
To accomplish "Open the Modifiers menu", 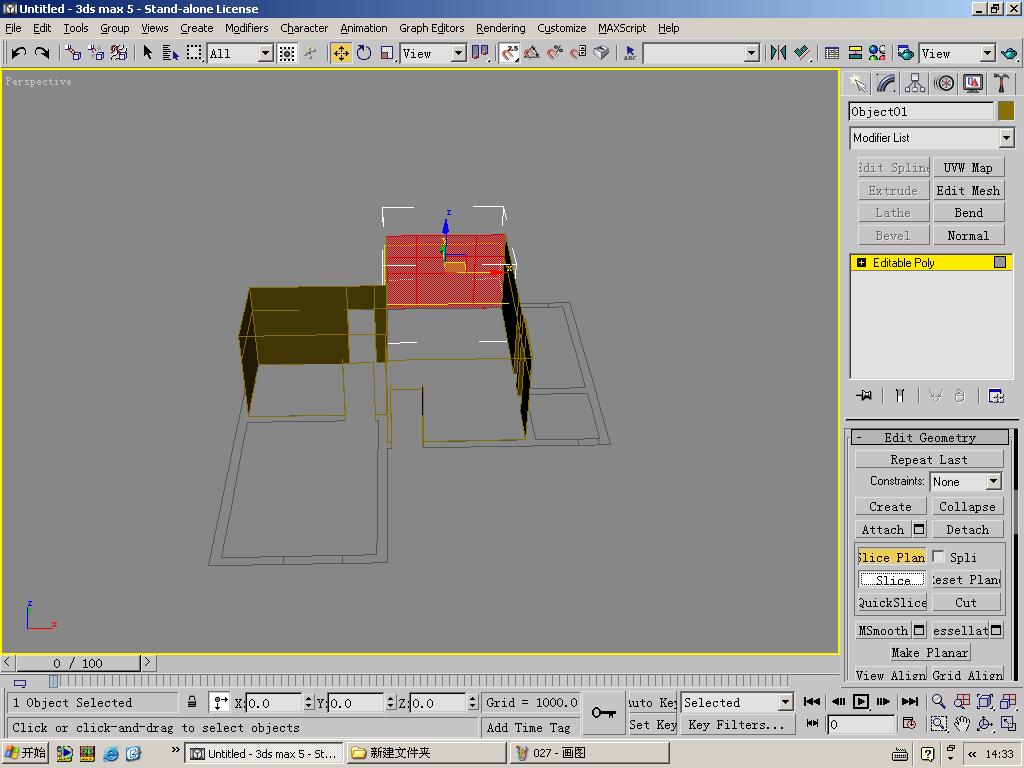I will [246, 28].
